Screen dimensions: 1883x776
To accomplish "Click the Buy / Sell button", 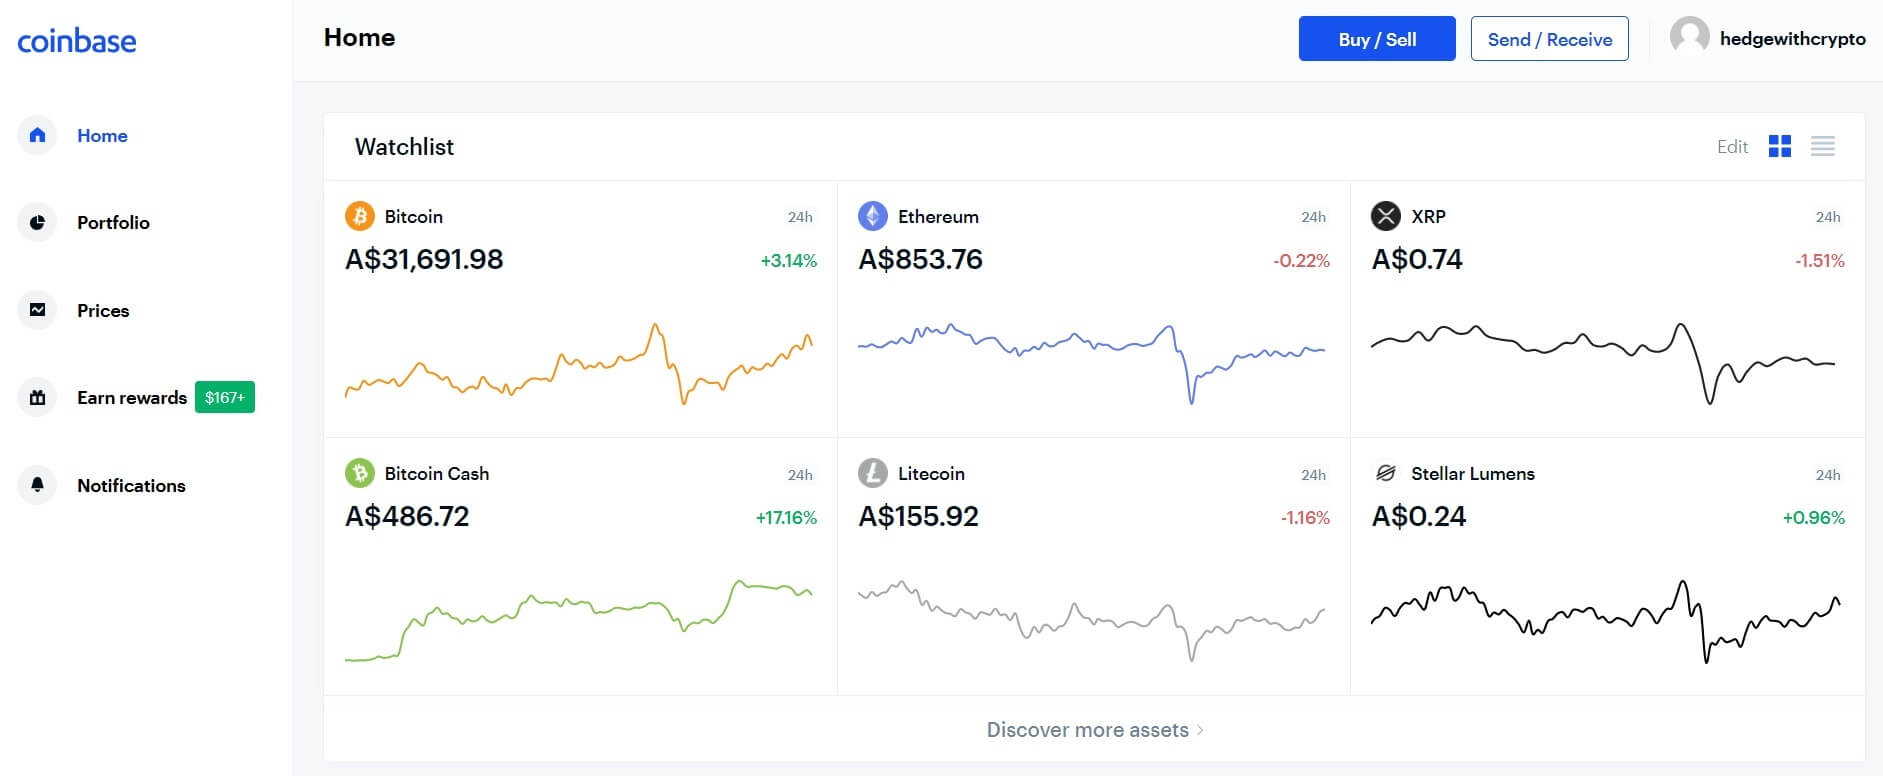I will (1377, 39).
